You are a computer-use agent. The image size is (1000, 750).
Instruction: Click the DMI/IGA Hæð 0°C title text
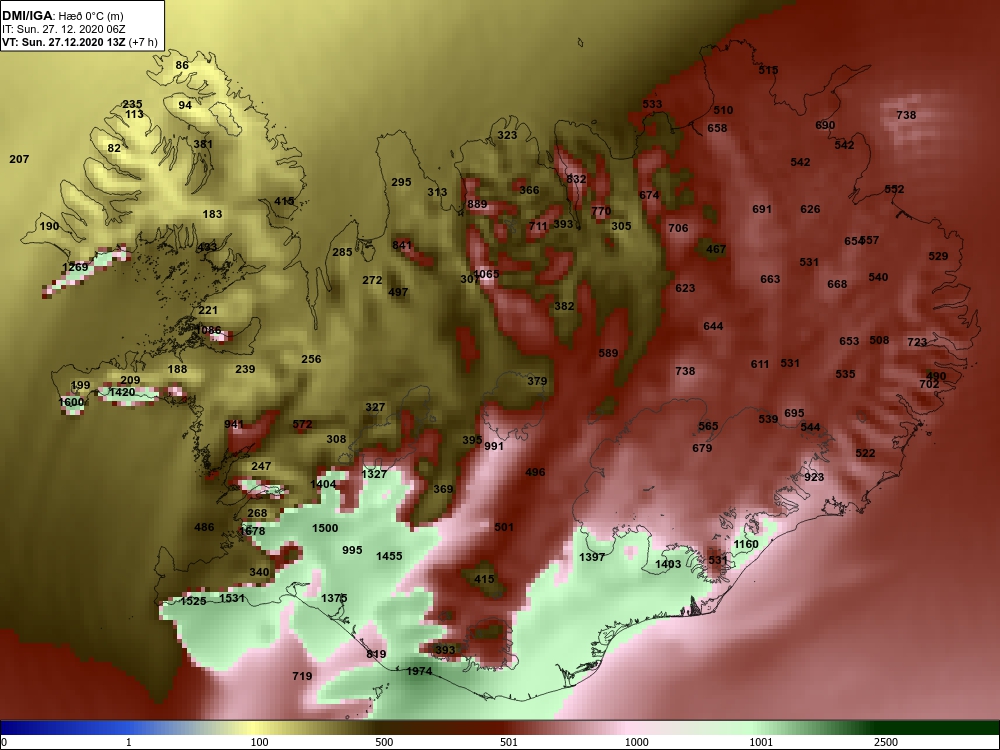[62, 16]
